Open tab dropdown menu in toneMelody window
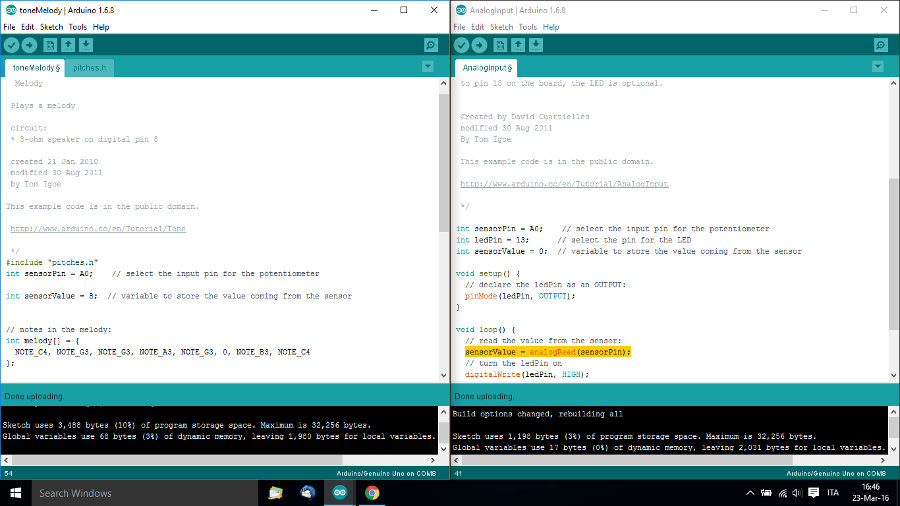900x506 pixels. pyautogui.click(x=428, y=67)
